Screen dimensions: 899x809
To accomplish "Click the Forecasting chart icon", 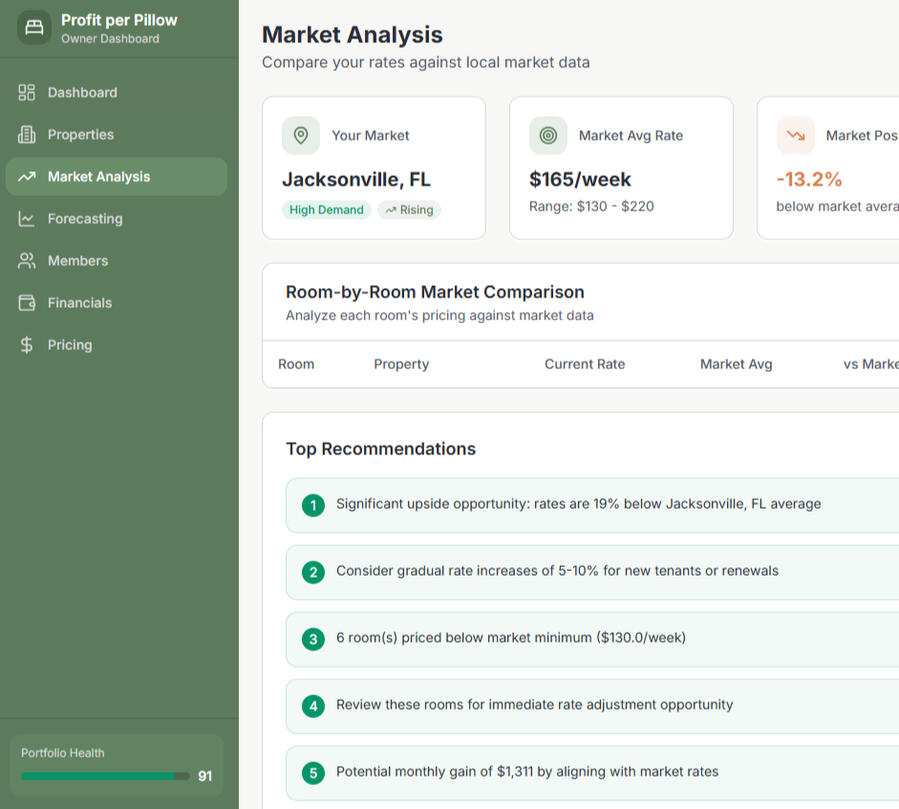I will click(x=27, y=218).
